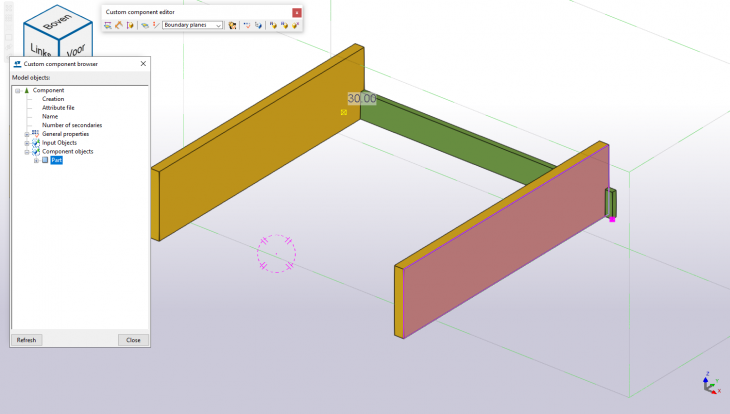Select Component objects in the tree
Image resolution: width=730 pixels, height=414 pixels.
[68, 151]
